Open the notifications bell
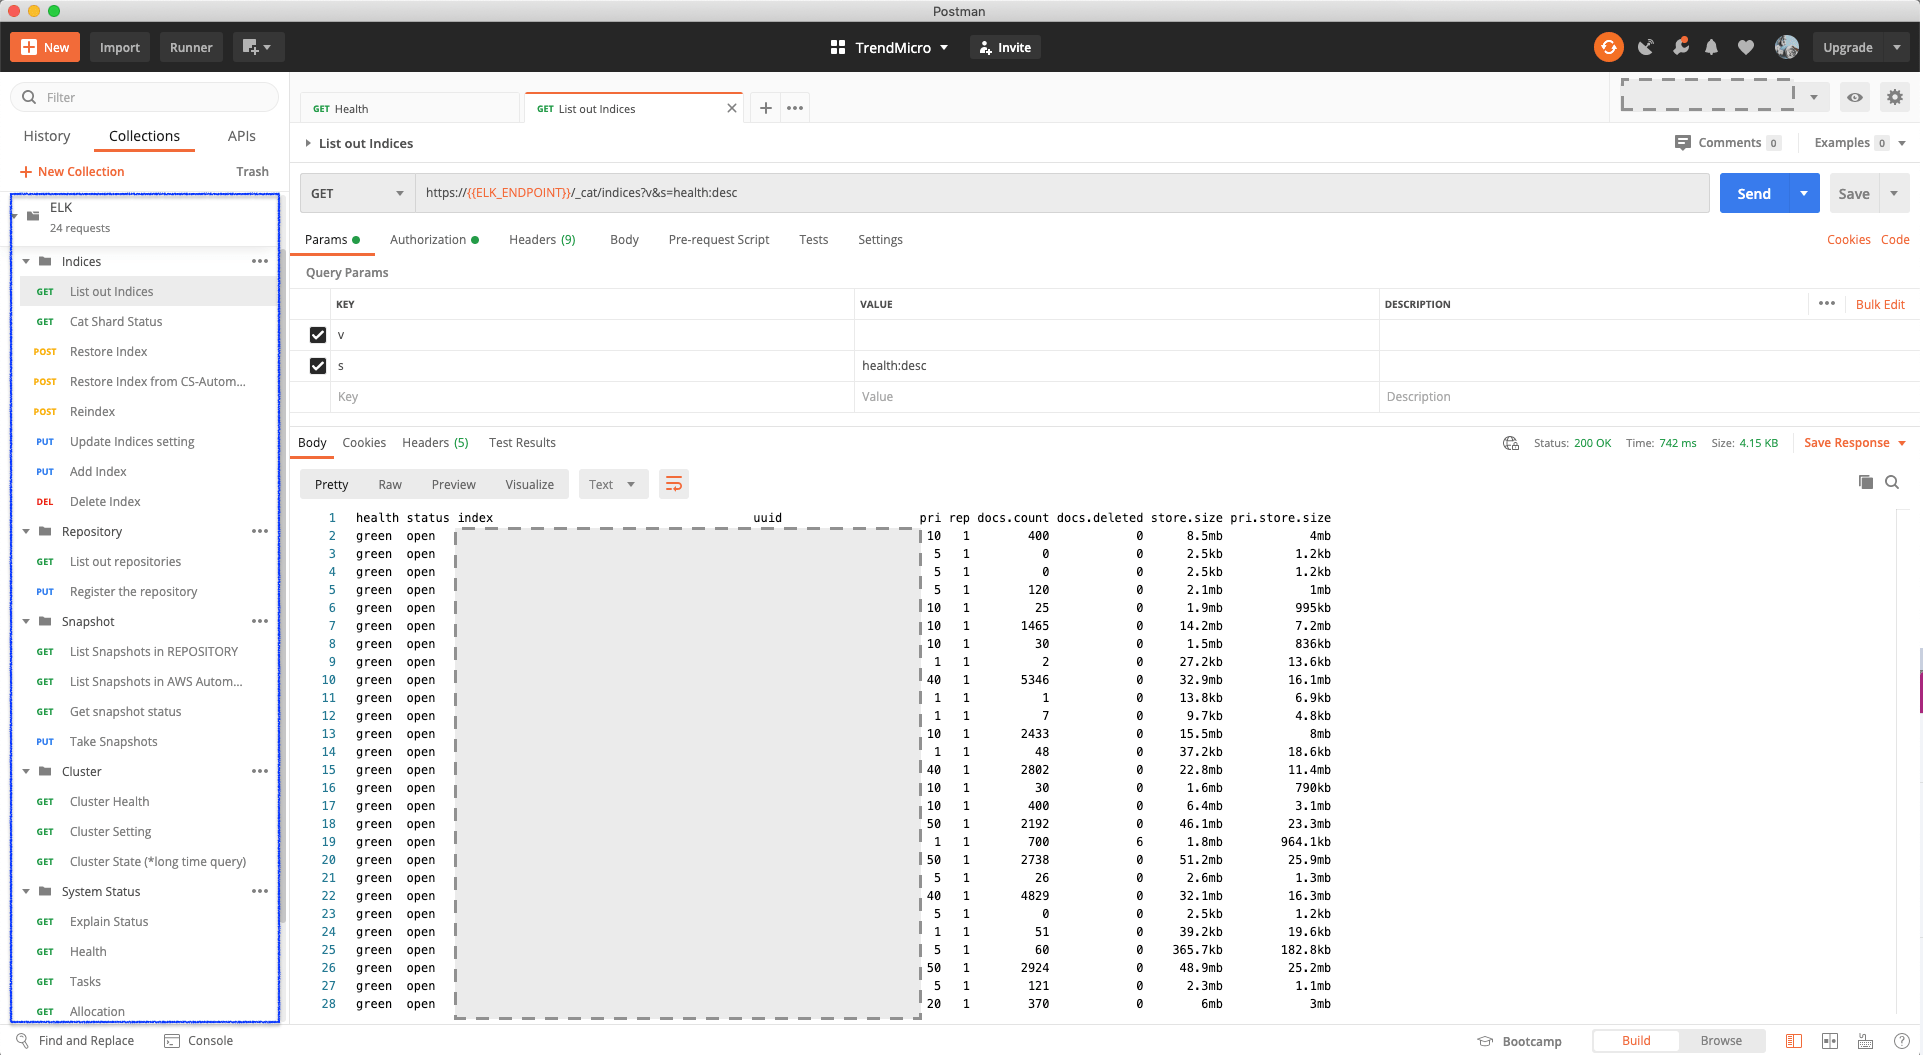Viewport: 1923px width, 1055px height. [x=1712, y=47]
